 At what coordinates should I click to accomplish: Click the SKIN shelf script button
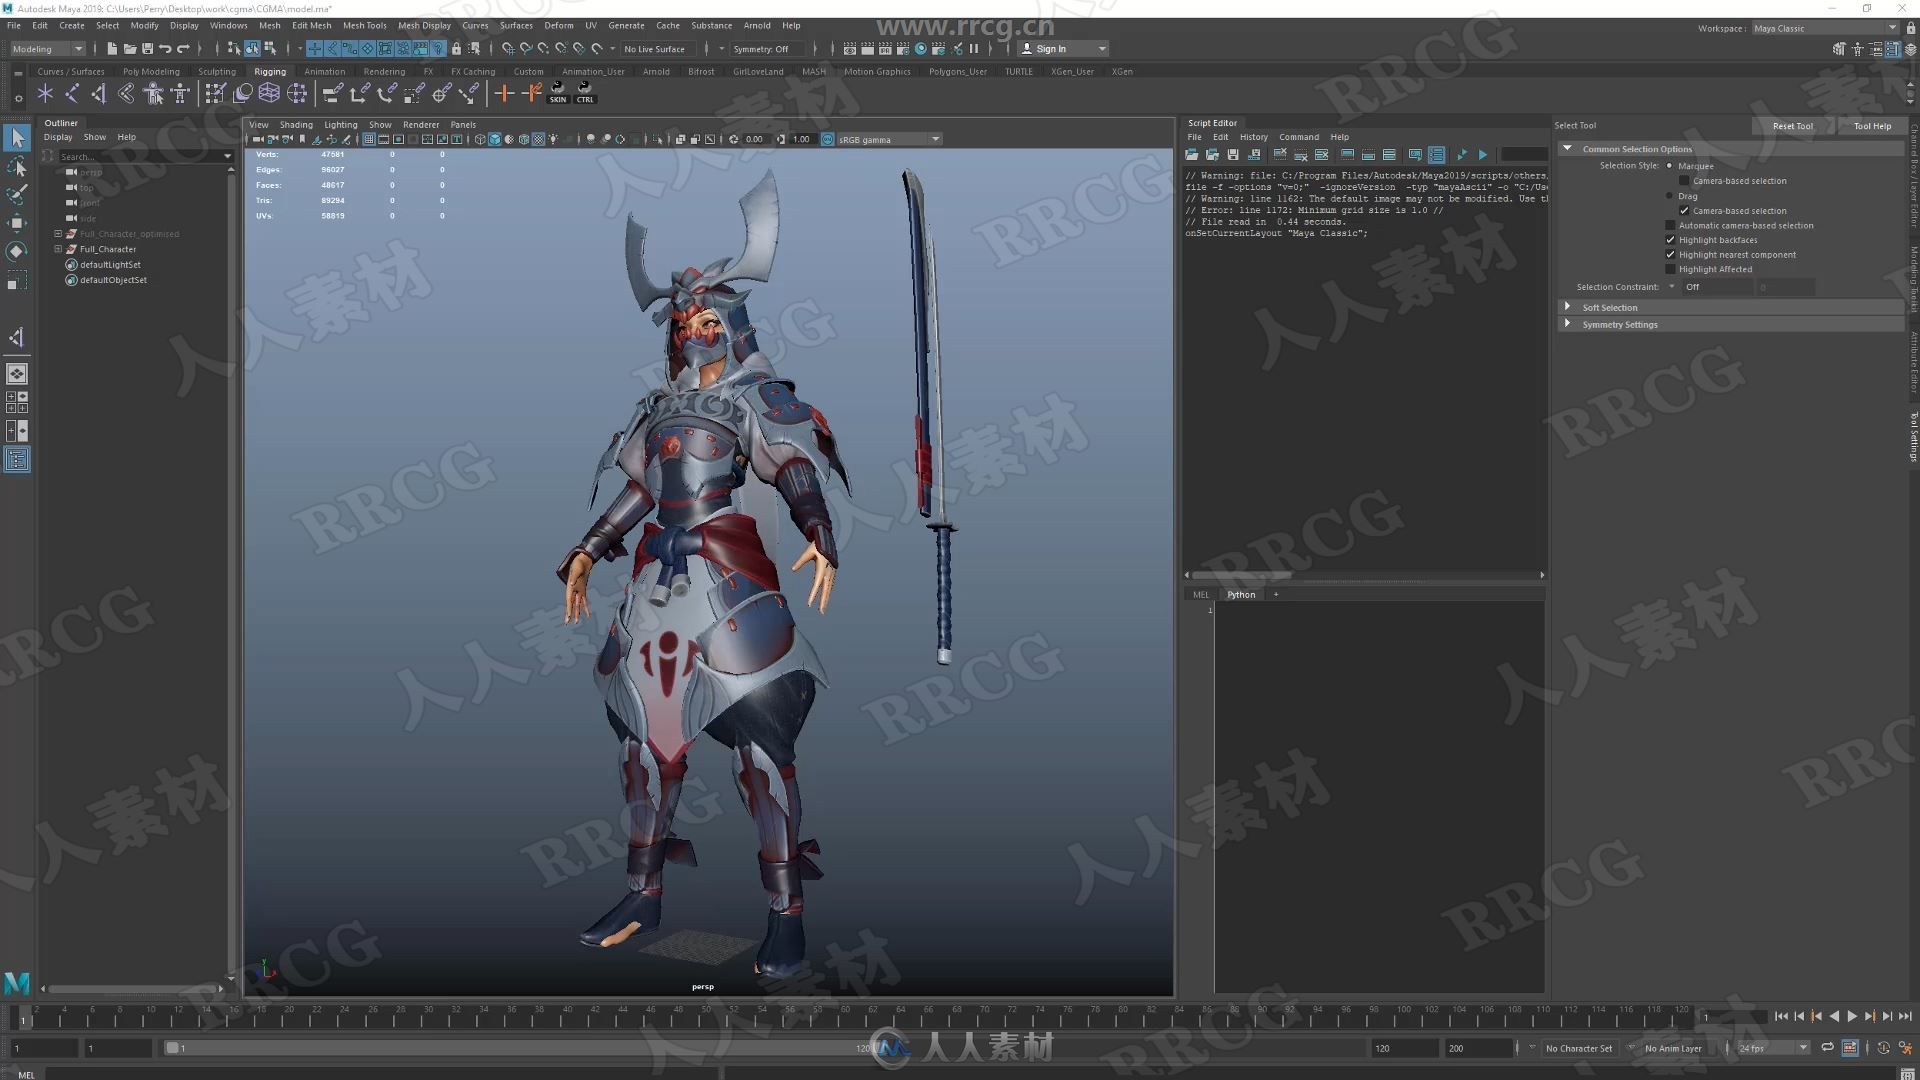pos(558,93)
